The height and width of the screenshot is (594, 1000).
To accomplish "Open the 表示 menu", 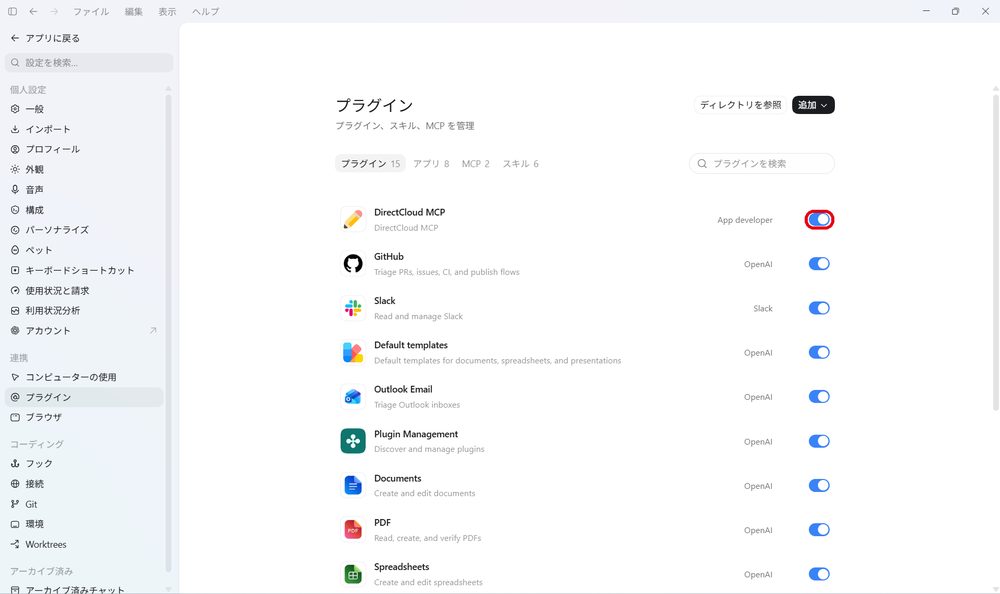I will click(167, 11).
